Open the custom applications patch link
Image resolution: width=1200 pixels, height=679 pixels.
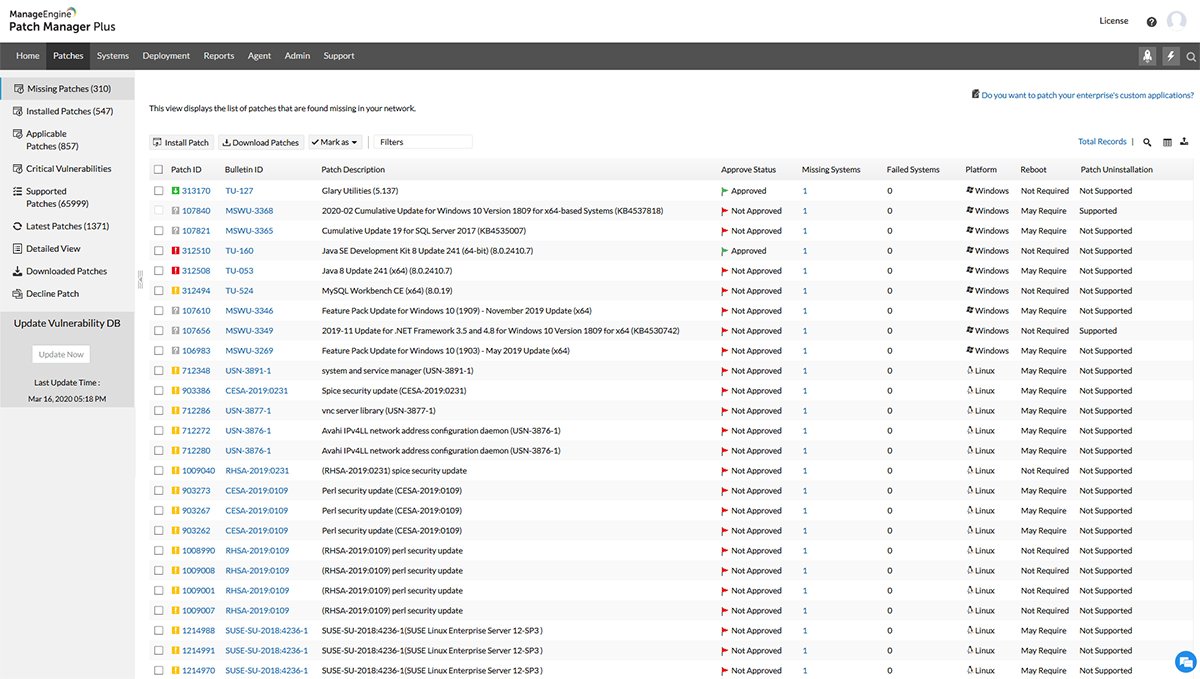(1087, 95)
